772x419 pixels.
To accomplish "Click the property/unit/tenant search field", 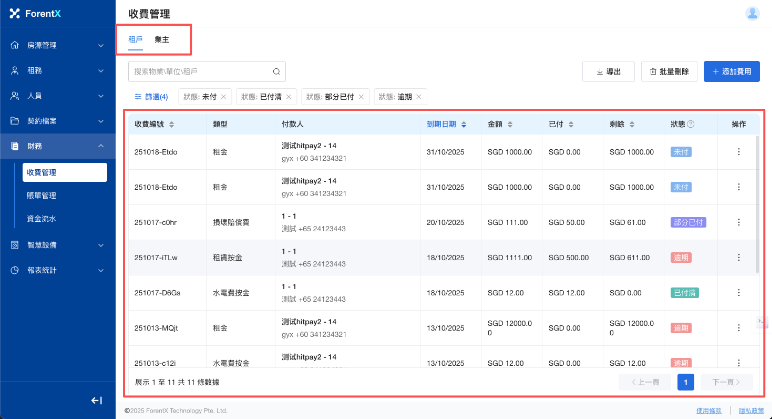I will [200, 72].
